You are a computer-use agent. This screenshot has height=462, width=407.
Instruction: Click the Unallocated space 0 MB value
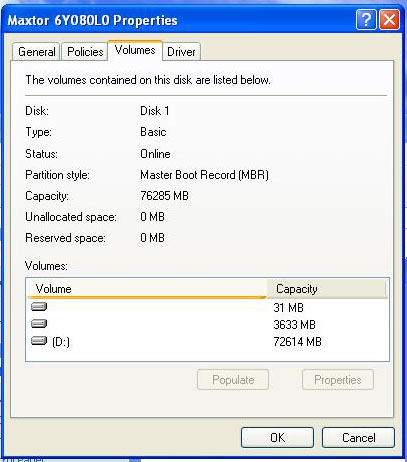coord(152,217)
